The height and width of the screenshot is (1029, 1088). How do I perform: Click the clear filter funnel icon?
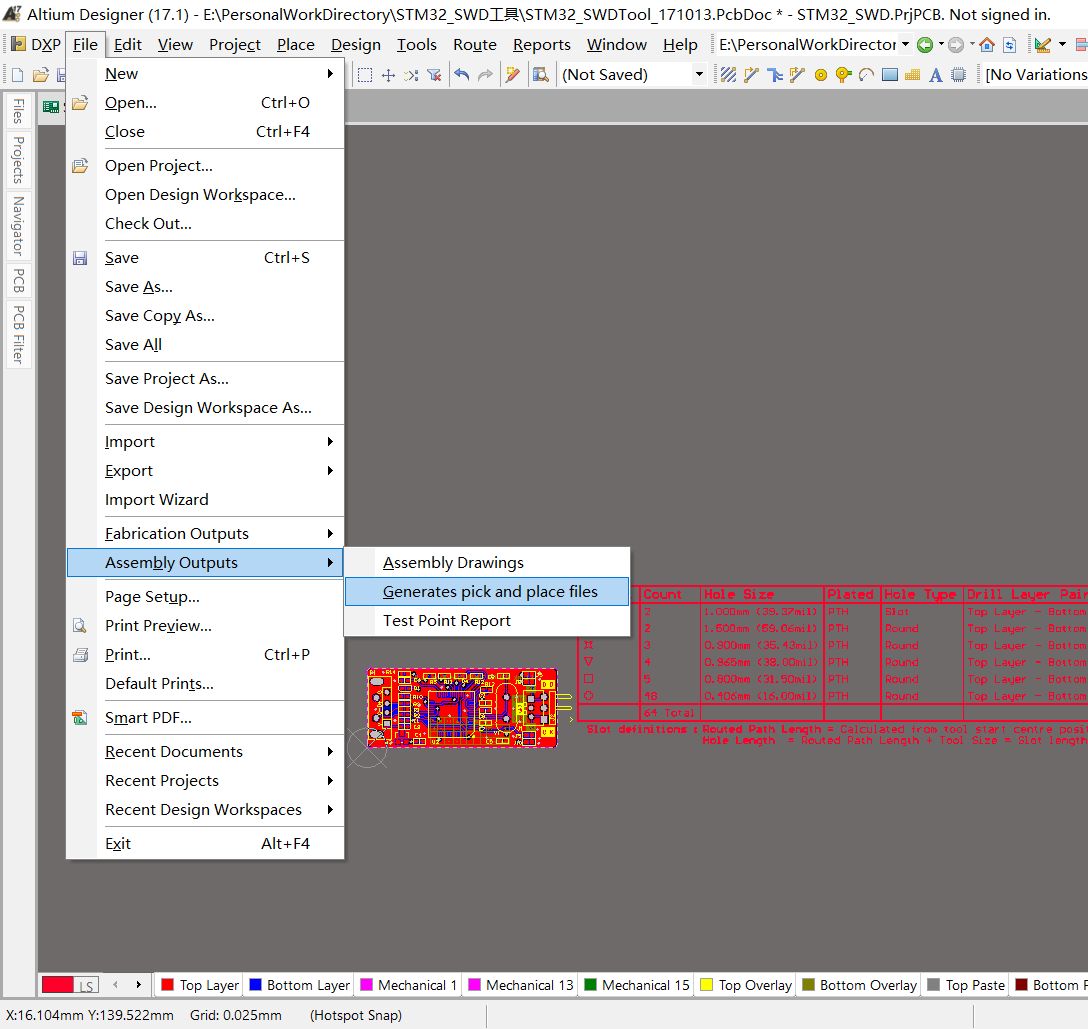click(434, 75)
